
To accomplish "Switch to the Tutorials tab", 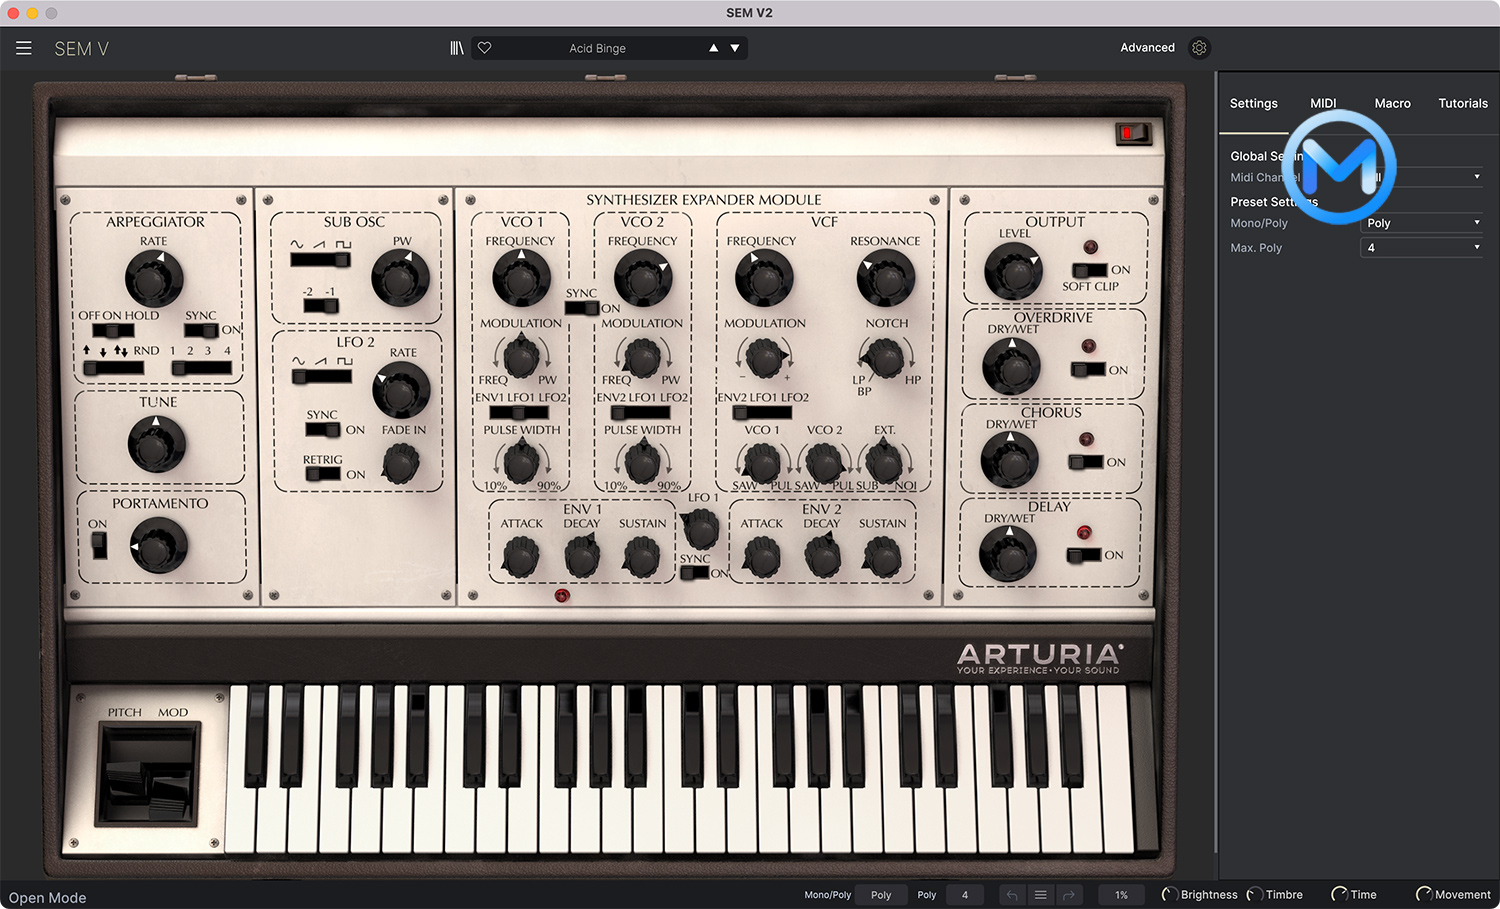I will pos(1463,103).
